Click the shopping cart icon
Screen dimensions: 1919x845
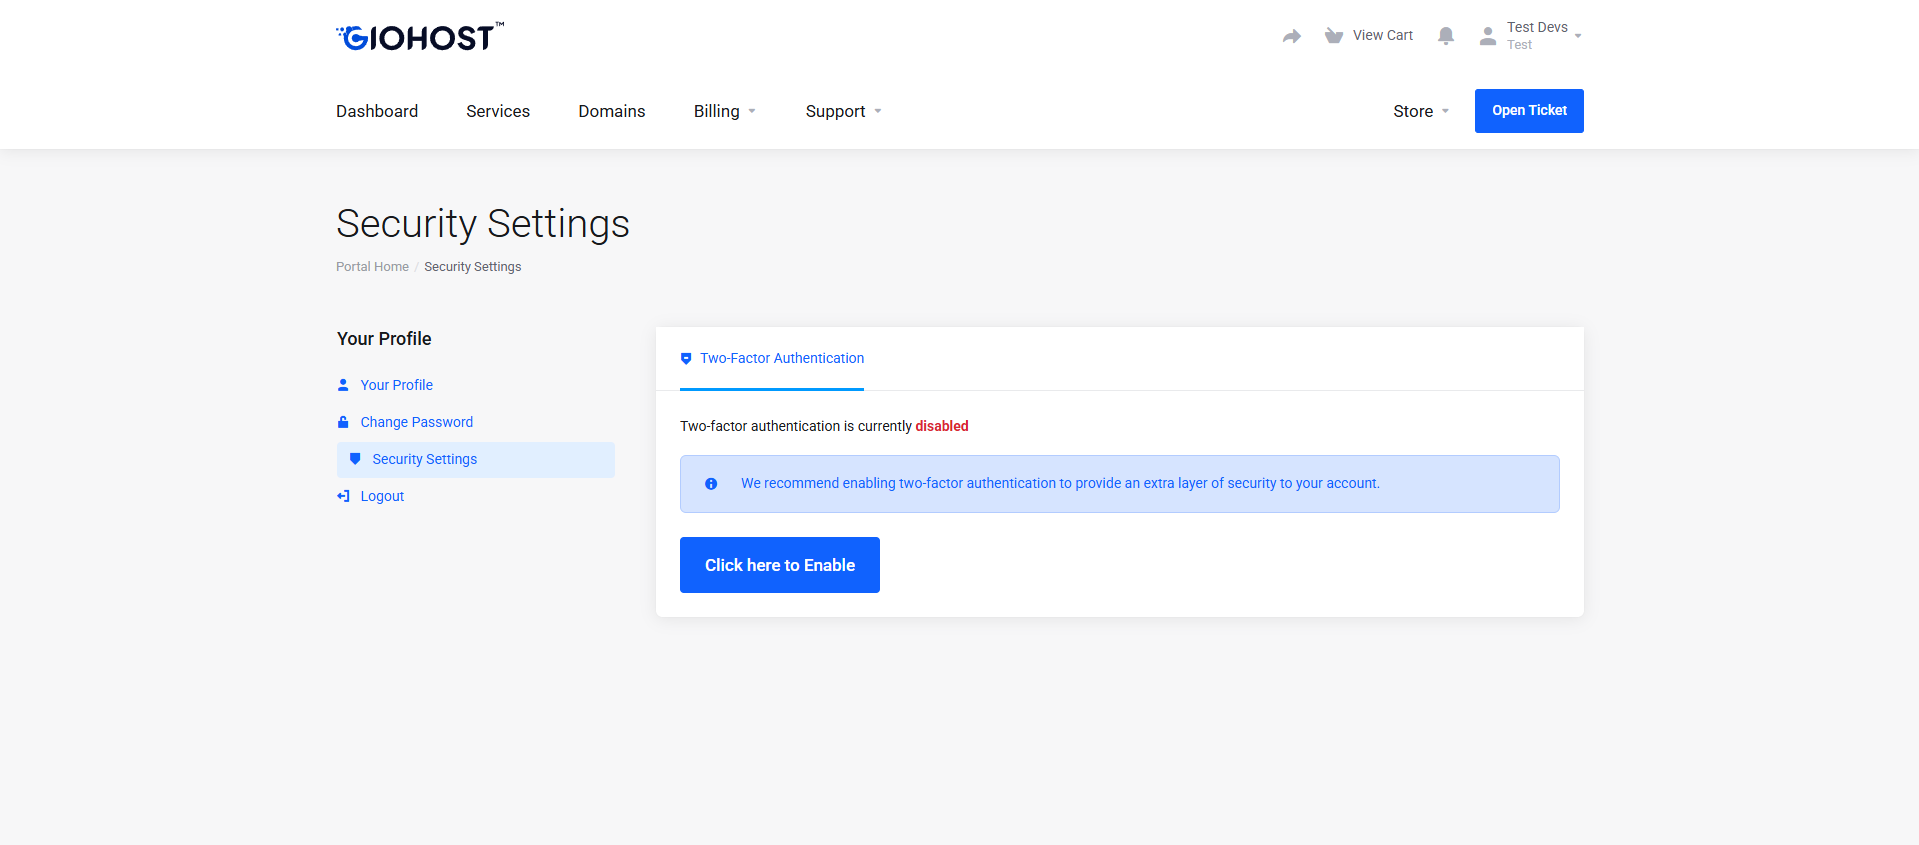[1334, 36]
